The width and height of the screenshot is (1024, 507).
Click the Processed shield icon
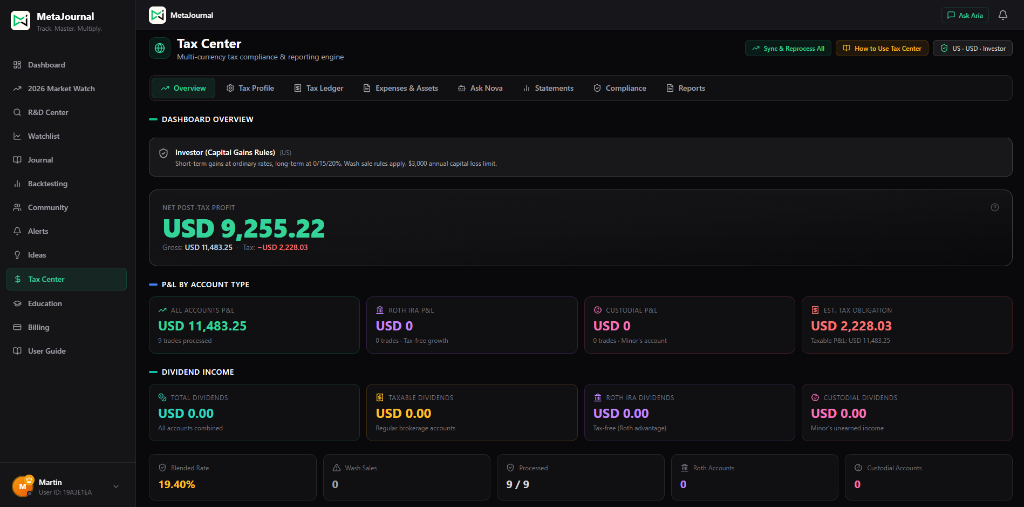click(511, 468)
